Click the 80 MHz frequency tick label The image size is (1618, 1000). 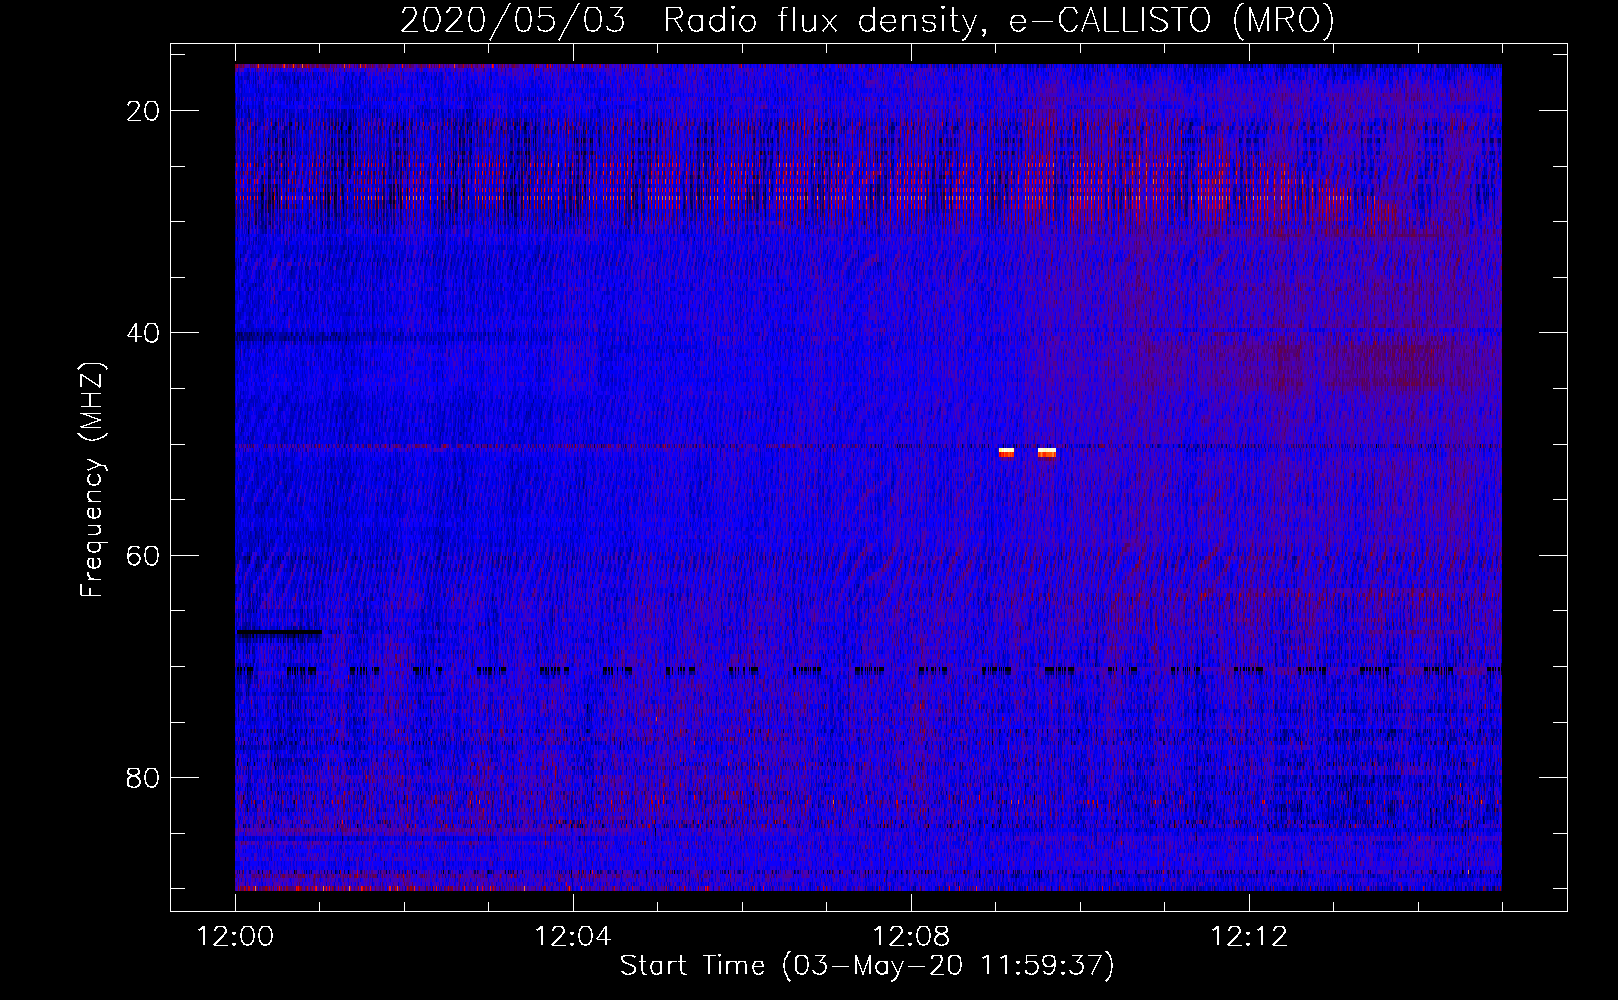click(x=144, y=777)
